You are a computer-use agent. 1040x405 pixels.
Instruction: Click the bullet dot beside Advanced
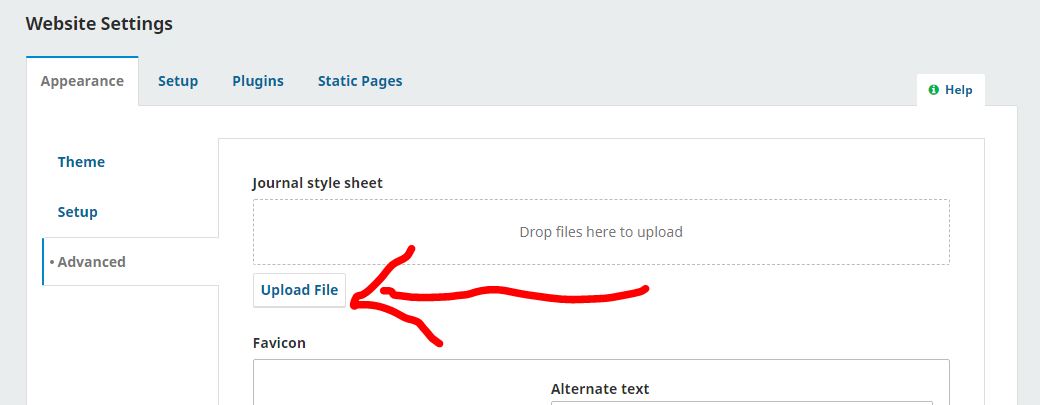(51, 262)
